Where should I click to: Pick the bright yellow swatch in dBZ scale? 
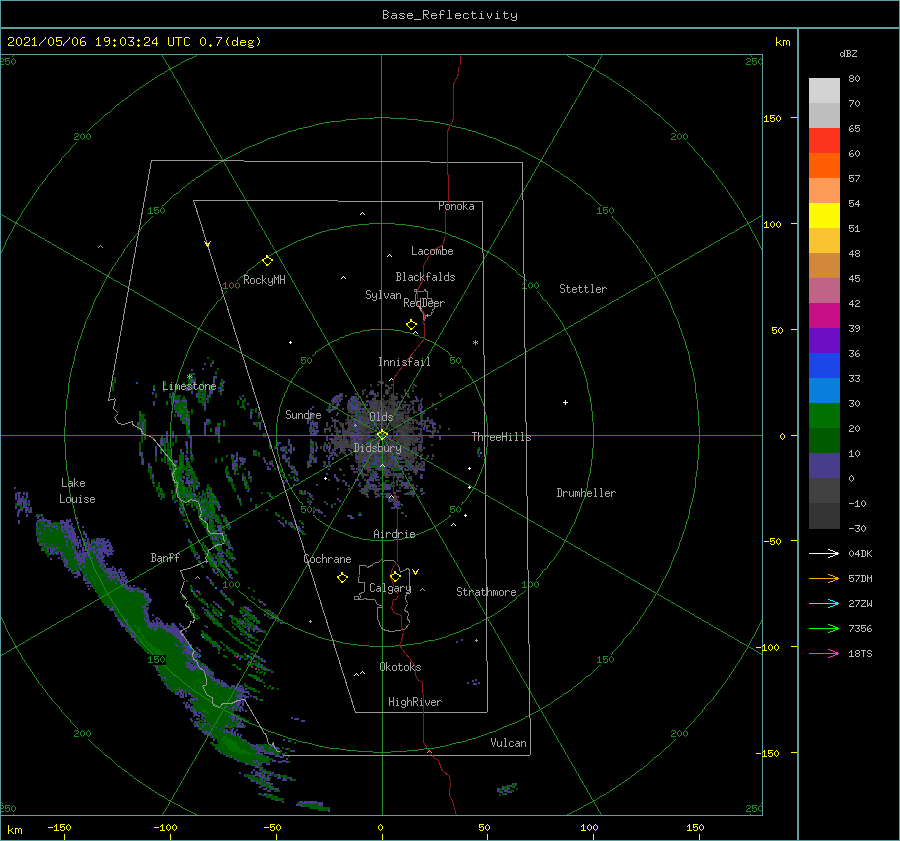pyautogui.click(x=824, y=216)
